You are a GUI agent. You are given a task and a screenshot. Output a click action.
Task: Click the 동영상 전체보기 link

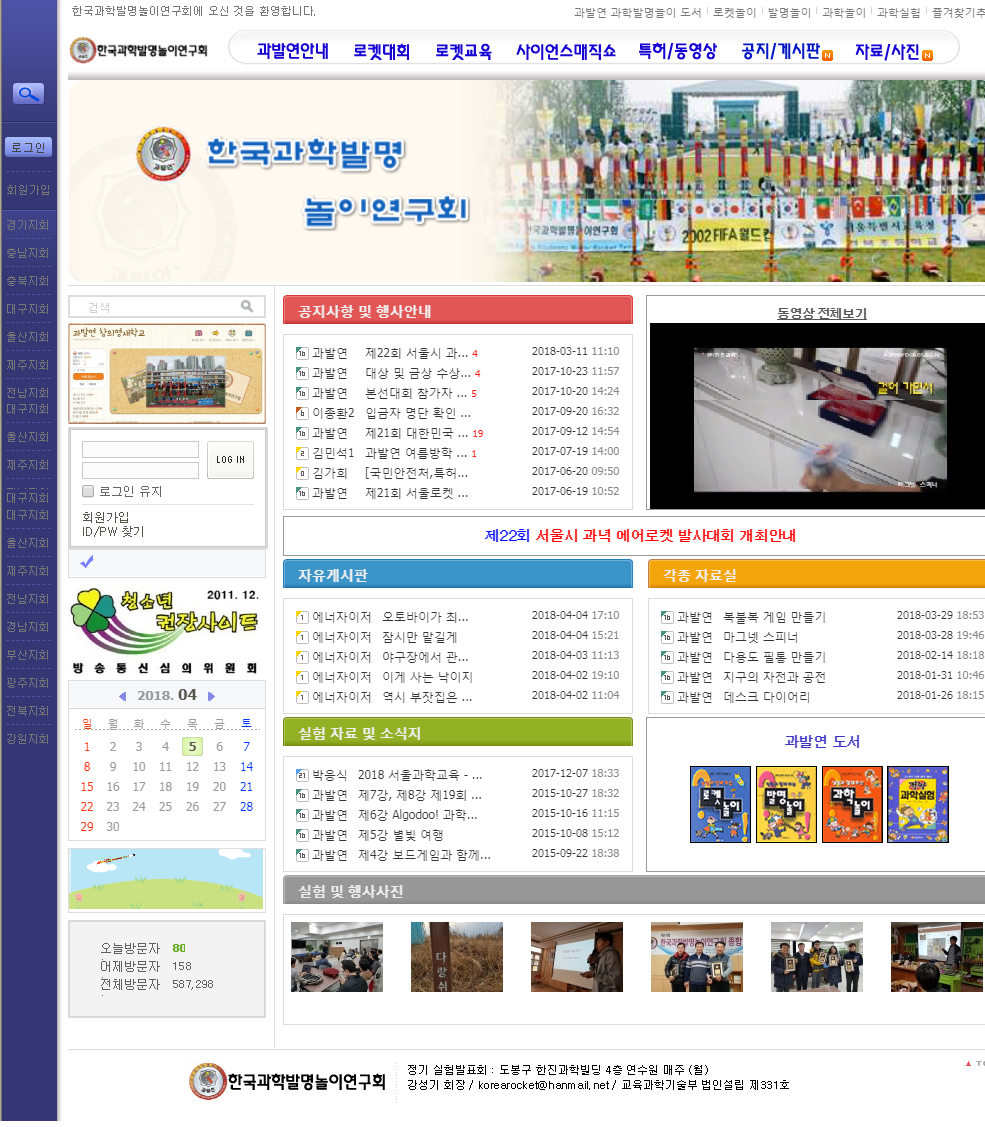click(821, 313)
